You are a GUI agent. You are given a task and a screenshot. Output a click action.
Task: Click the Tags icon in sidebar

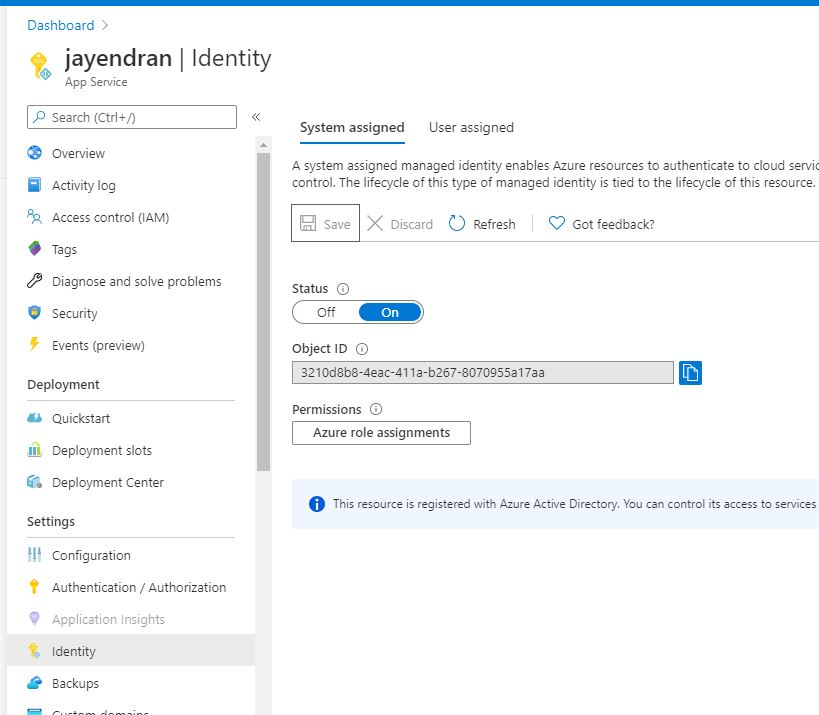pos(34,249)
